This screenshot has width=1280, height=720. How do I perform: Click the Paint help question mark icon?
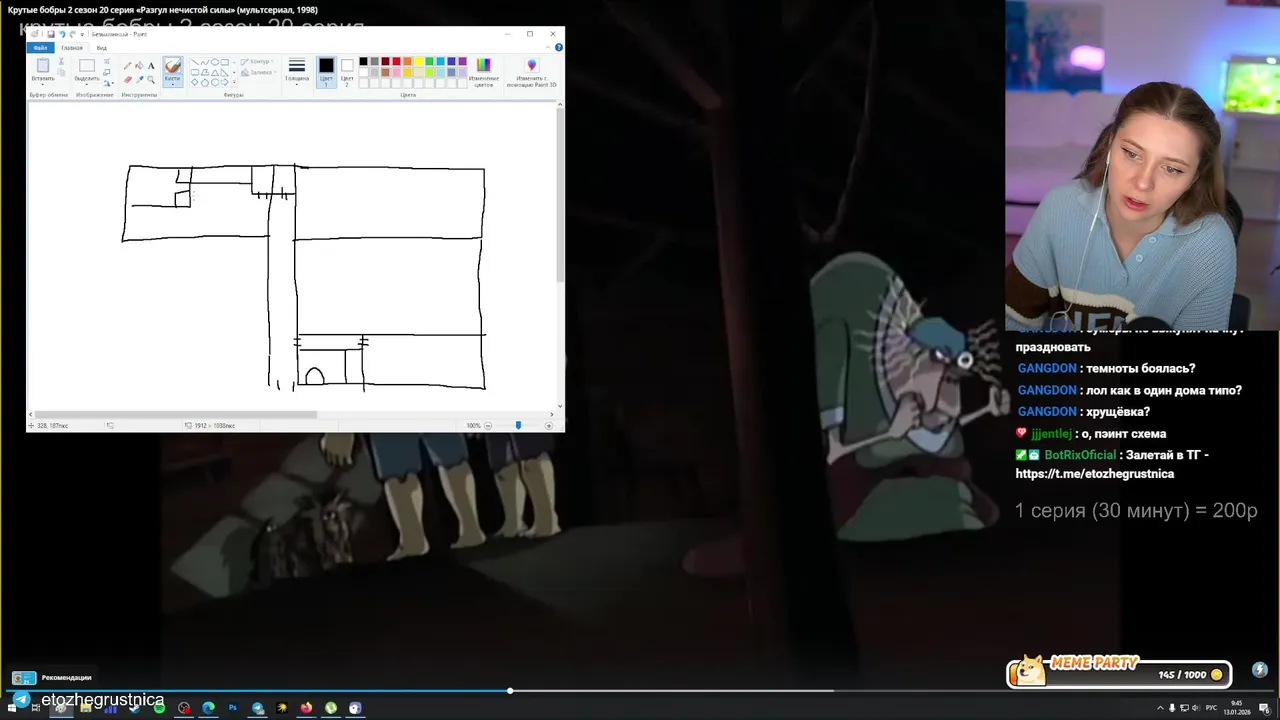[559, 47]
